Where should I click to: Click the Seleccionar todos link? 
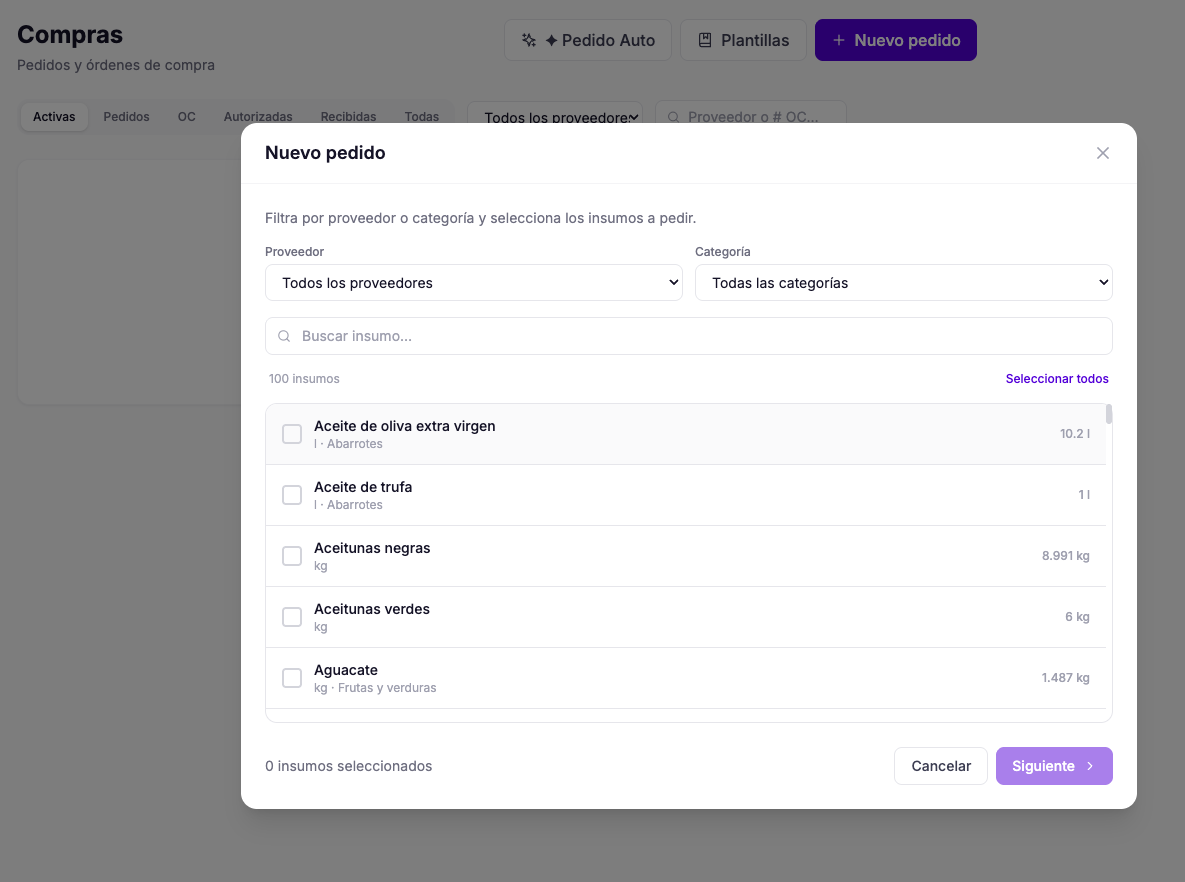[x=1057, y=379]
